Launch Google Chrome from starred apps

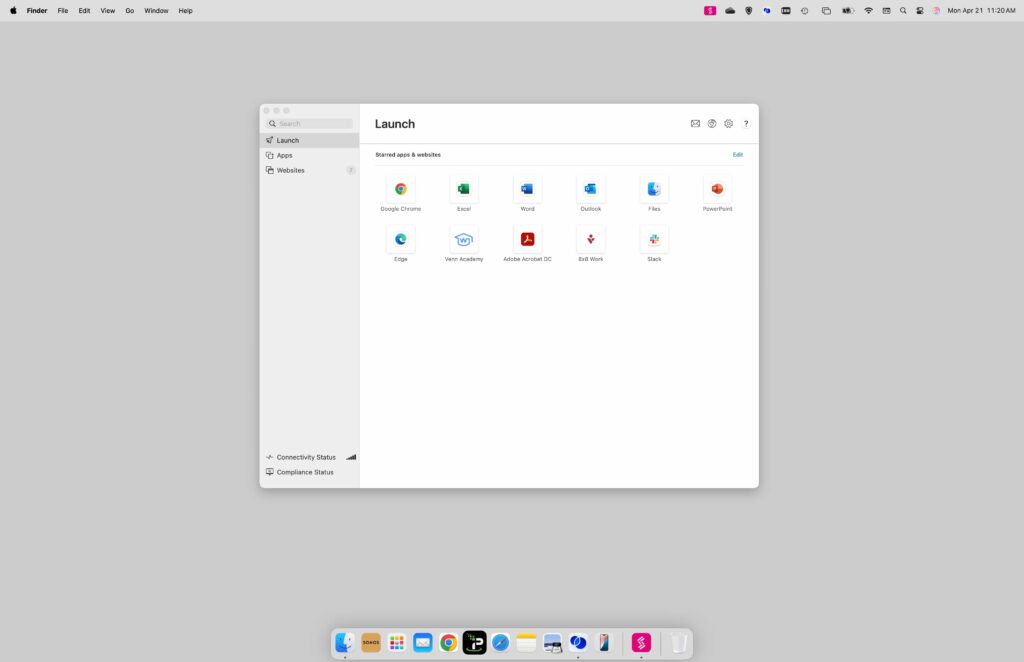[x=400, y=189]
